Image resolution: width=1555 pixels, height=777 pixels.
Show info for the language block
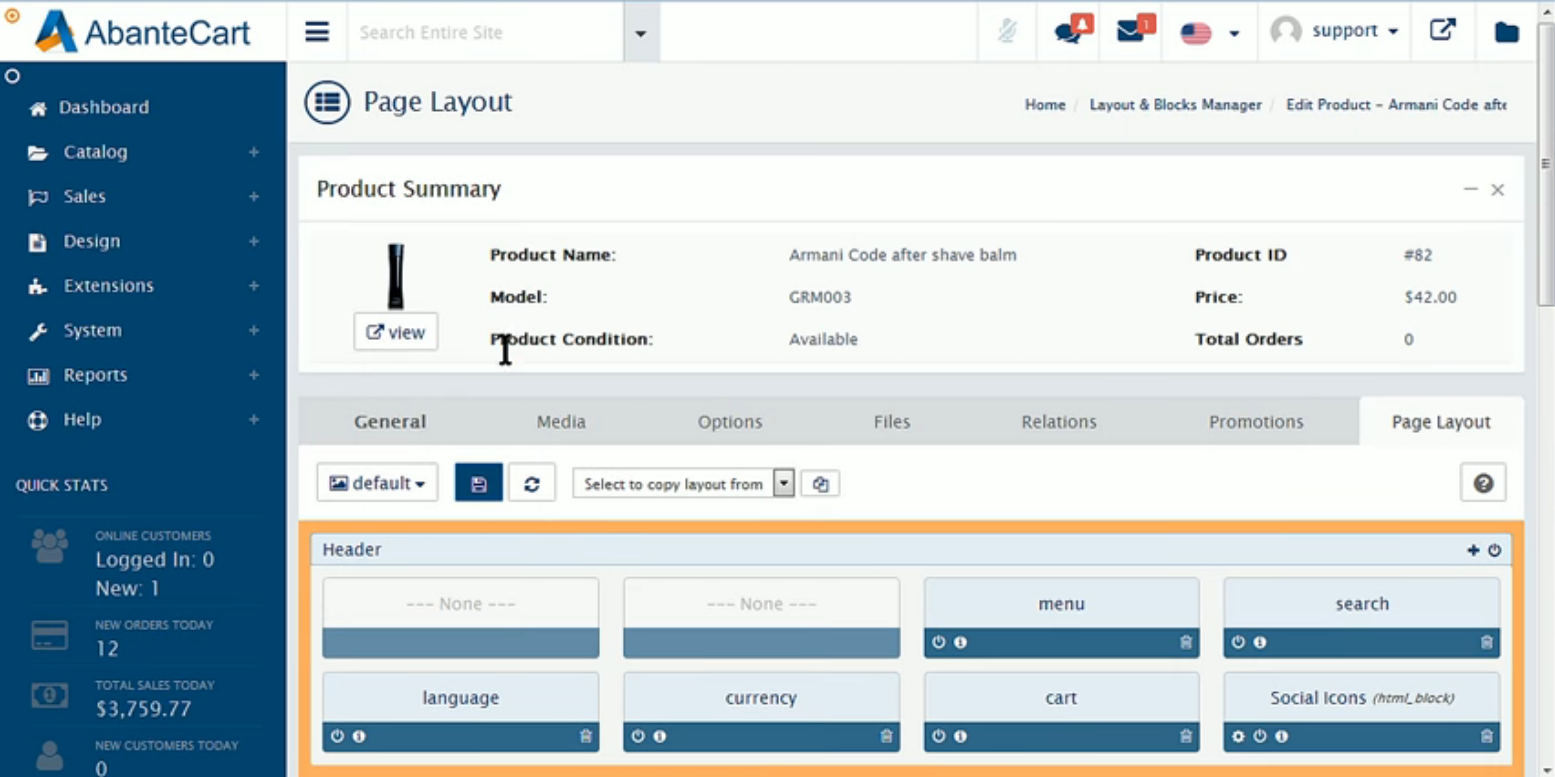(359, 737)
